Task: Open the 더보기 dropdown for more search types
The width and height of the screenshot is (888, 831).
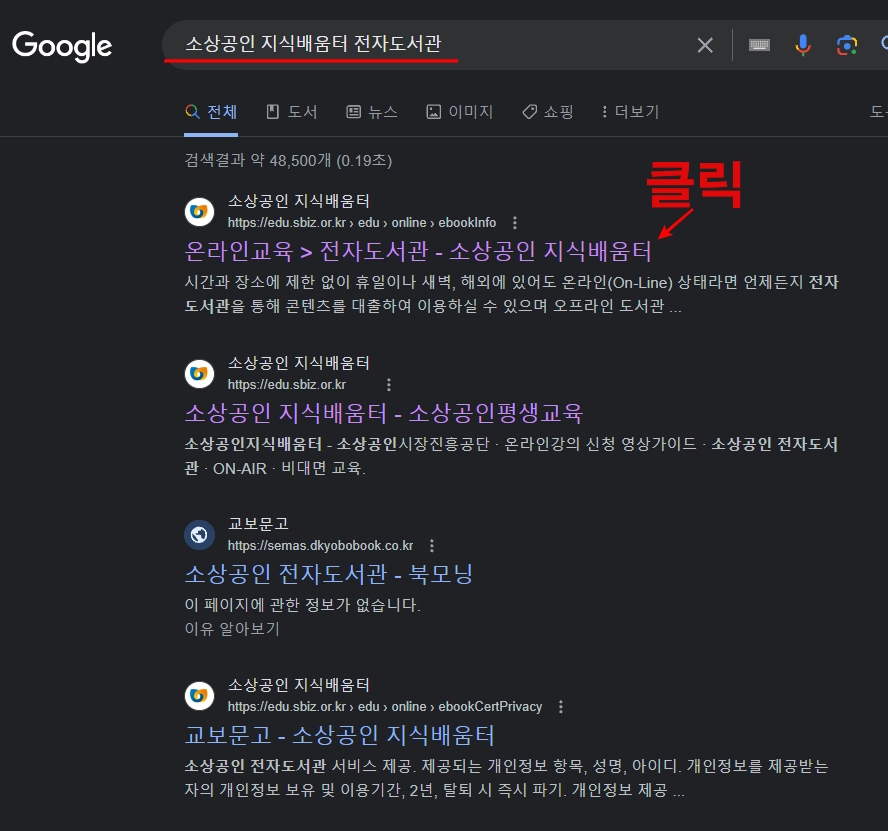Action: pos(629,111)
